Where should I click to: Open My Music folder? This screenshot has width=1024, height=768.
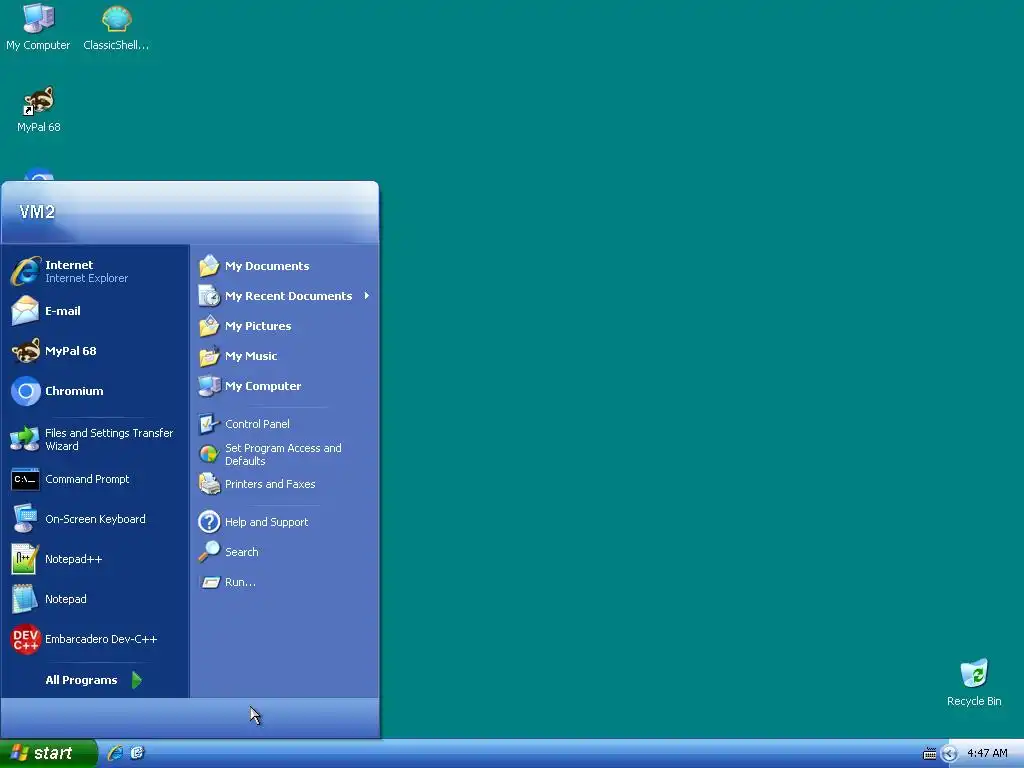click(285, 356)
